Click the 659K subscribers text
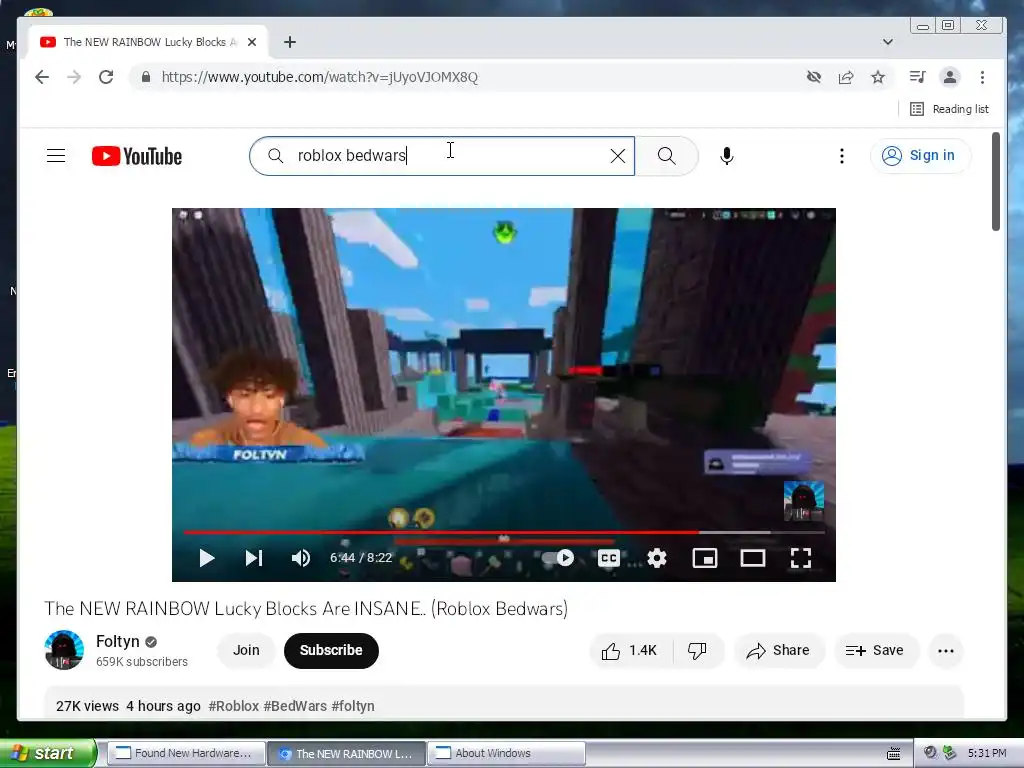The image size is (1024, 768). [x=142, y=662]
